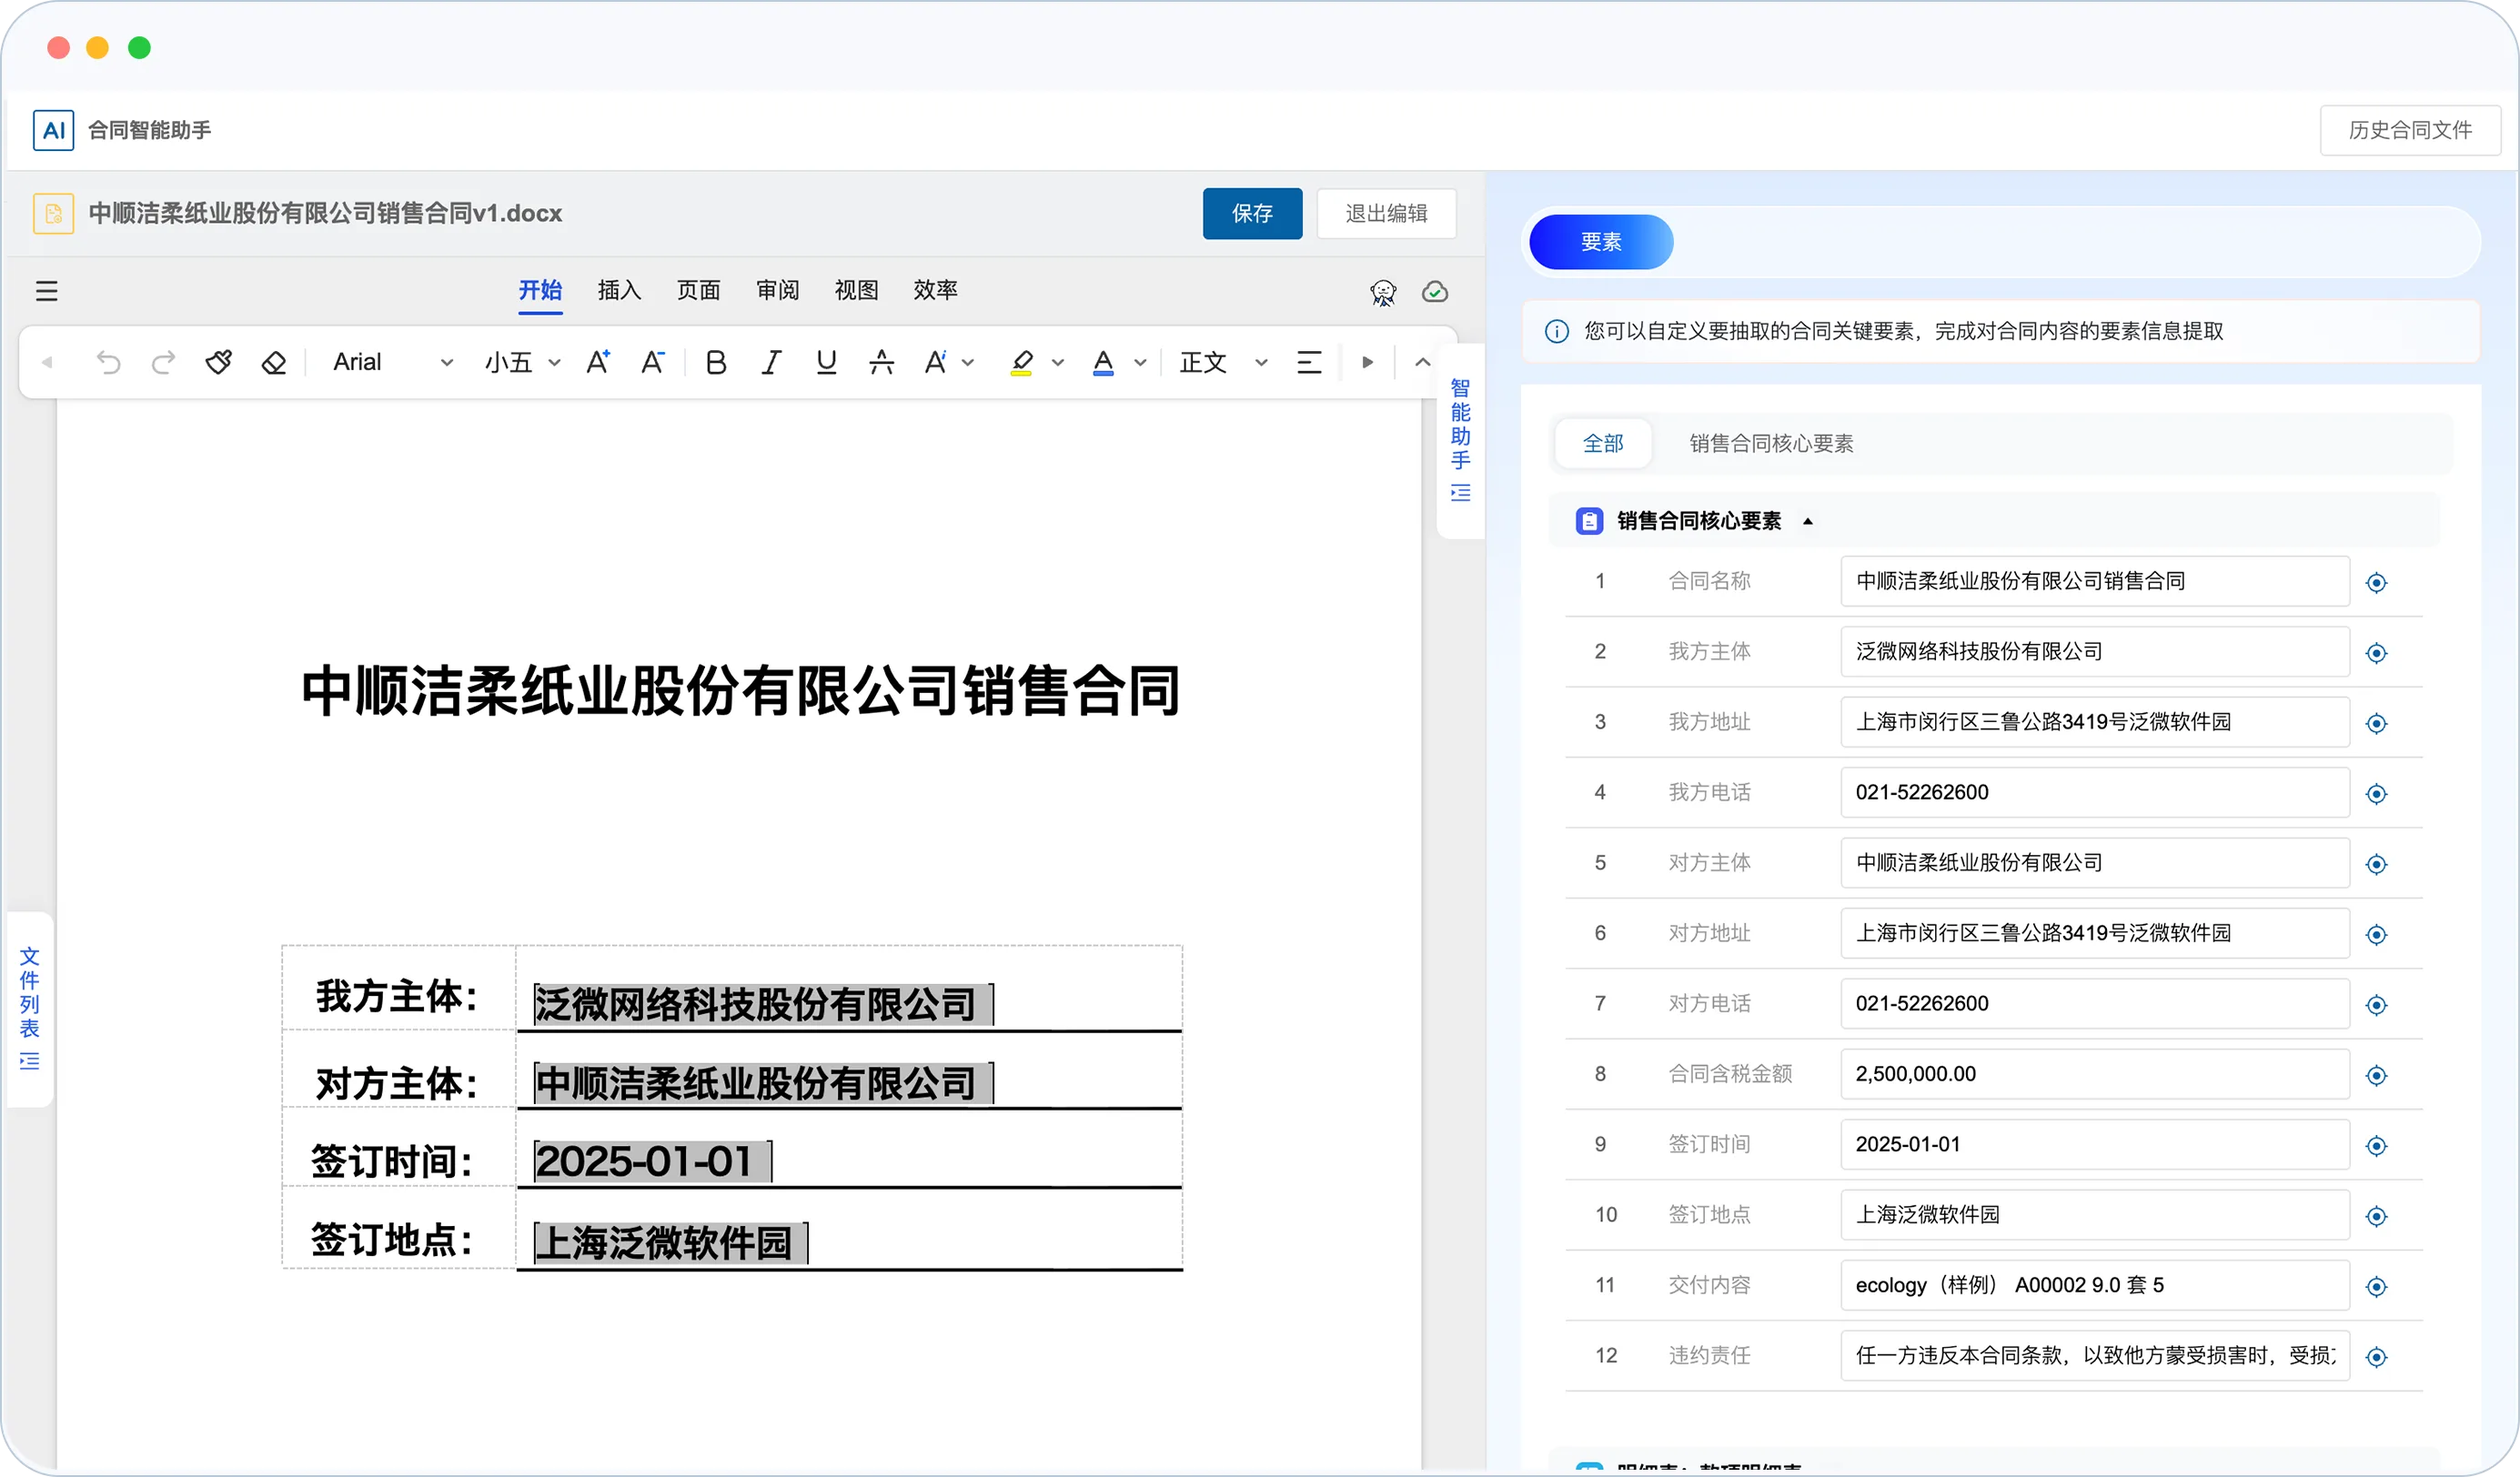The height and width of the screenshot is (1477, 2520).
Task: Click the 退出编辑 button
Action: [1386, 213]
